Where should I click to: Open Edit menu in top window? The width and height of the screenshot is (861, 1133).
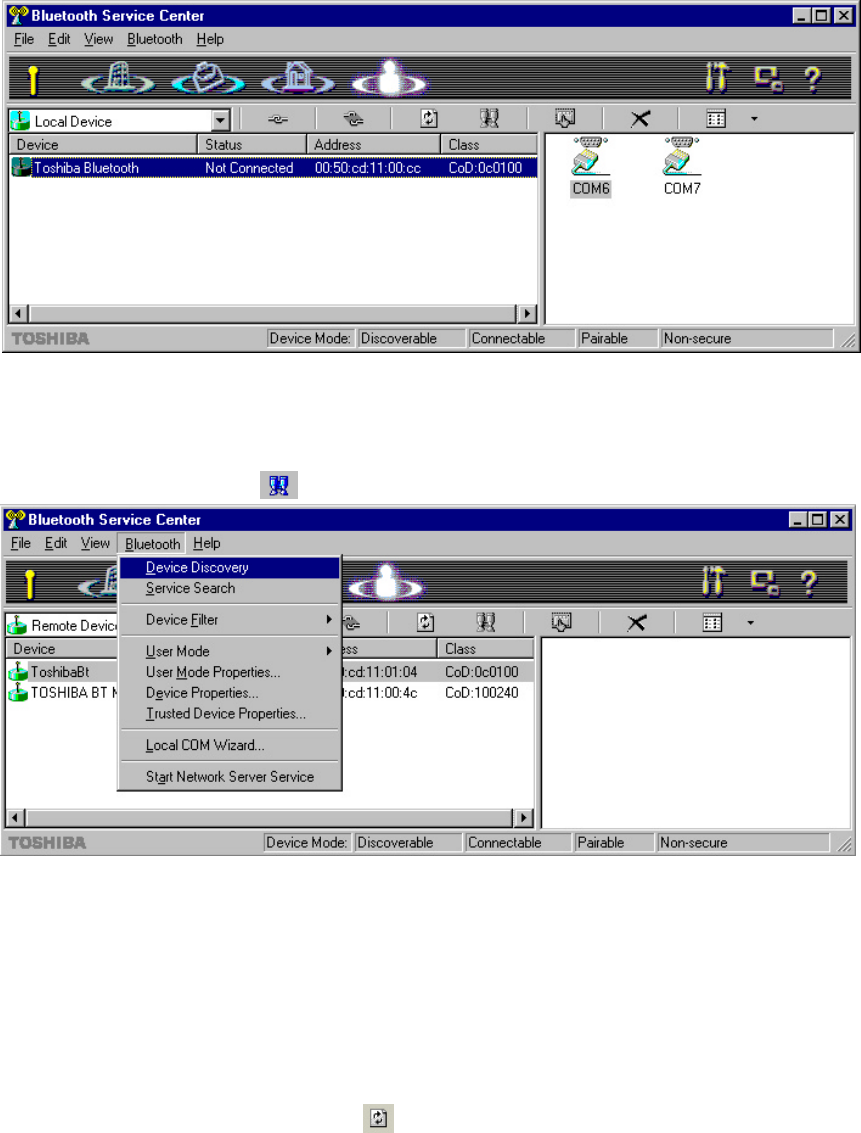(x=59, y=39)
